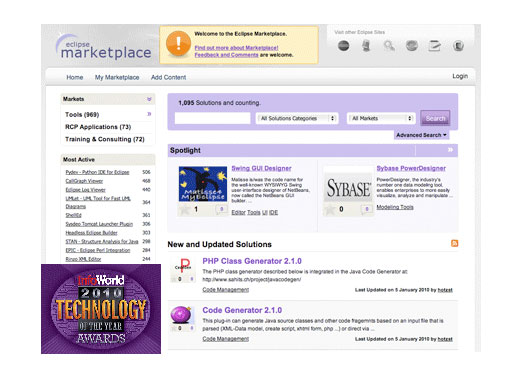Expand Advanced Search options

coord(421,135)
